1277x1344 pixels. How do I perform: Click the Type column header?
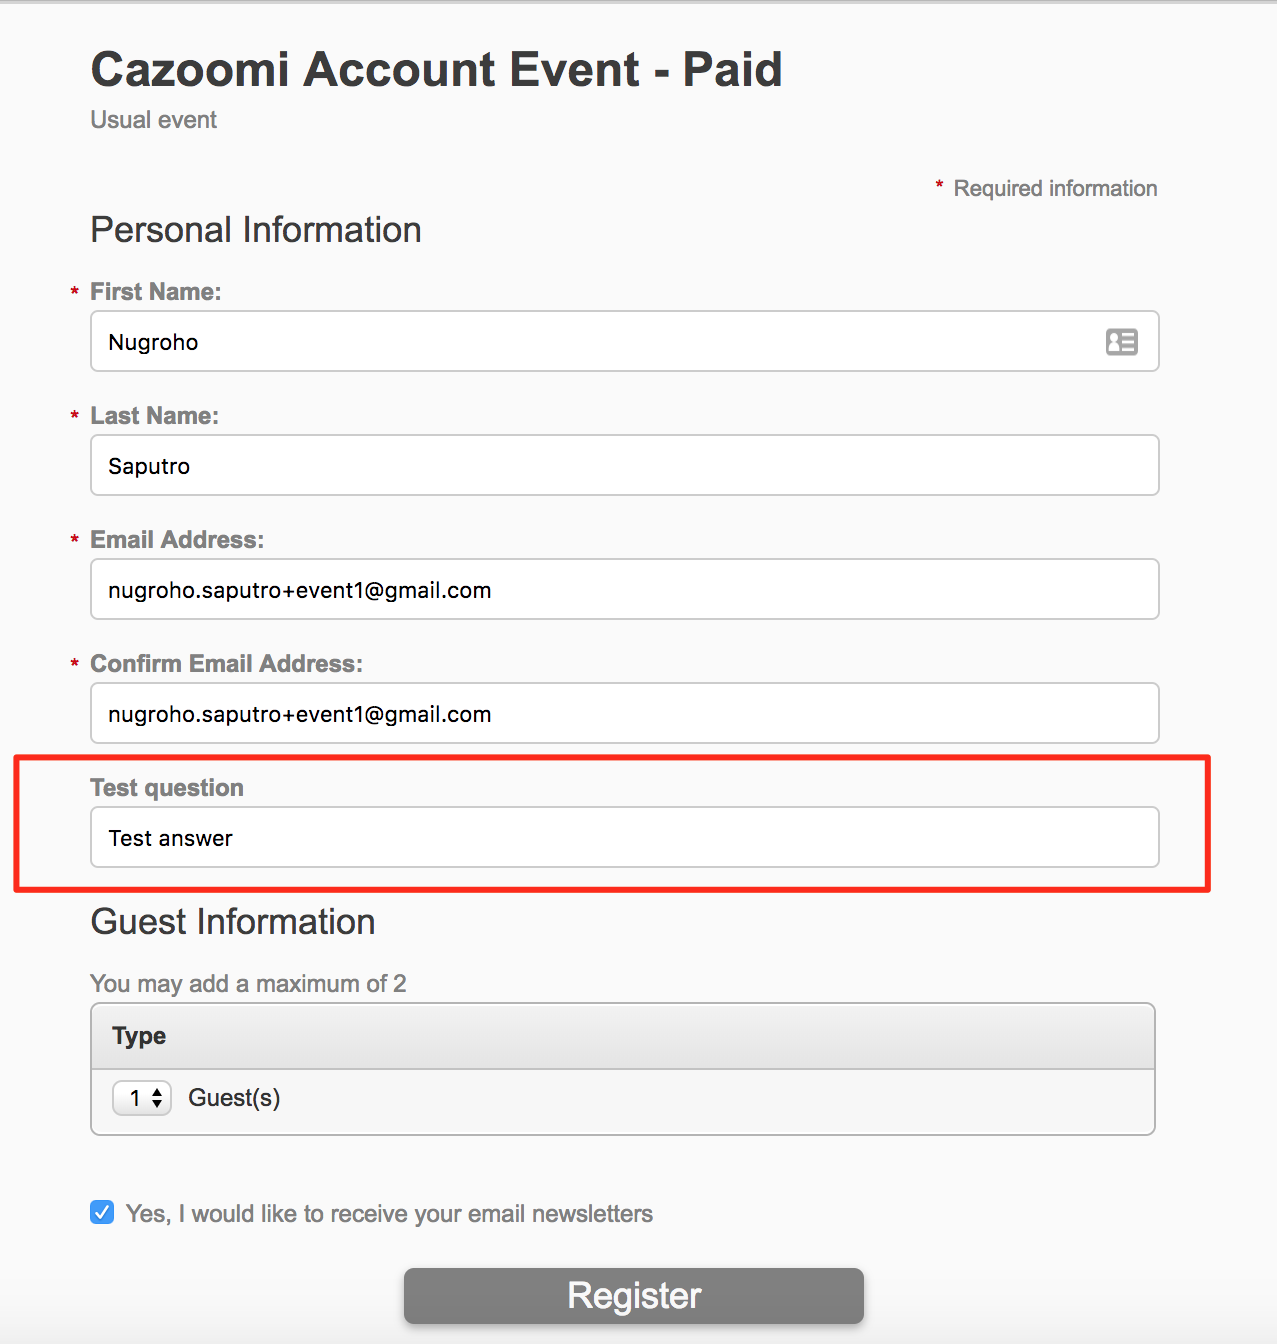tap(139, 1036)
